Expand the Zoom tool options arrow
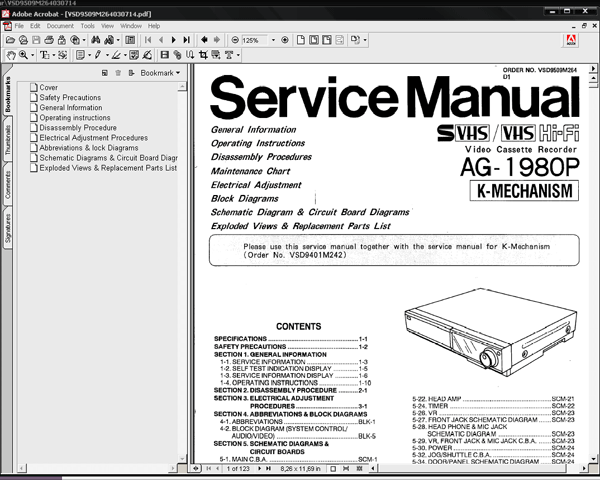This screenshot has width=600, height=480. click(x=33, y=56)
